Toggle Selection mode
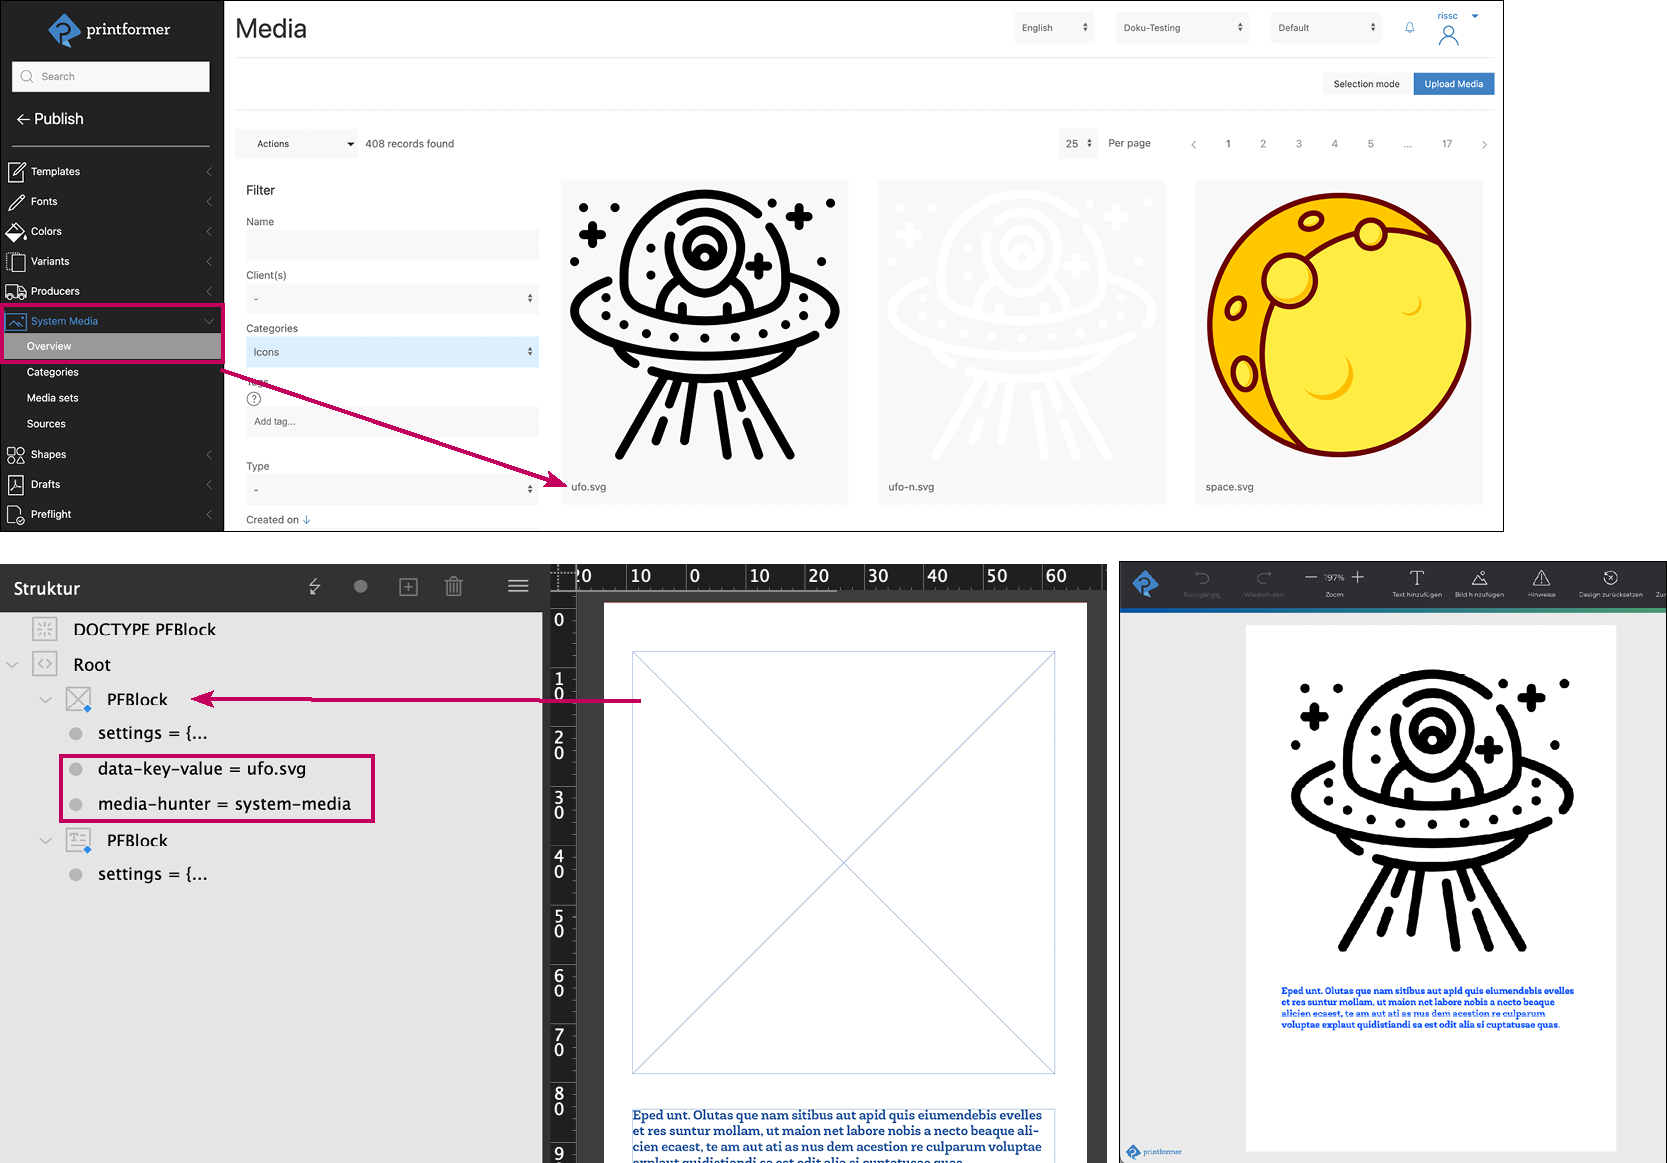 click(x=1365, y=84)
